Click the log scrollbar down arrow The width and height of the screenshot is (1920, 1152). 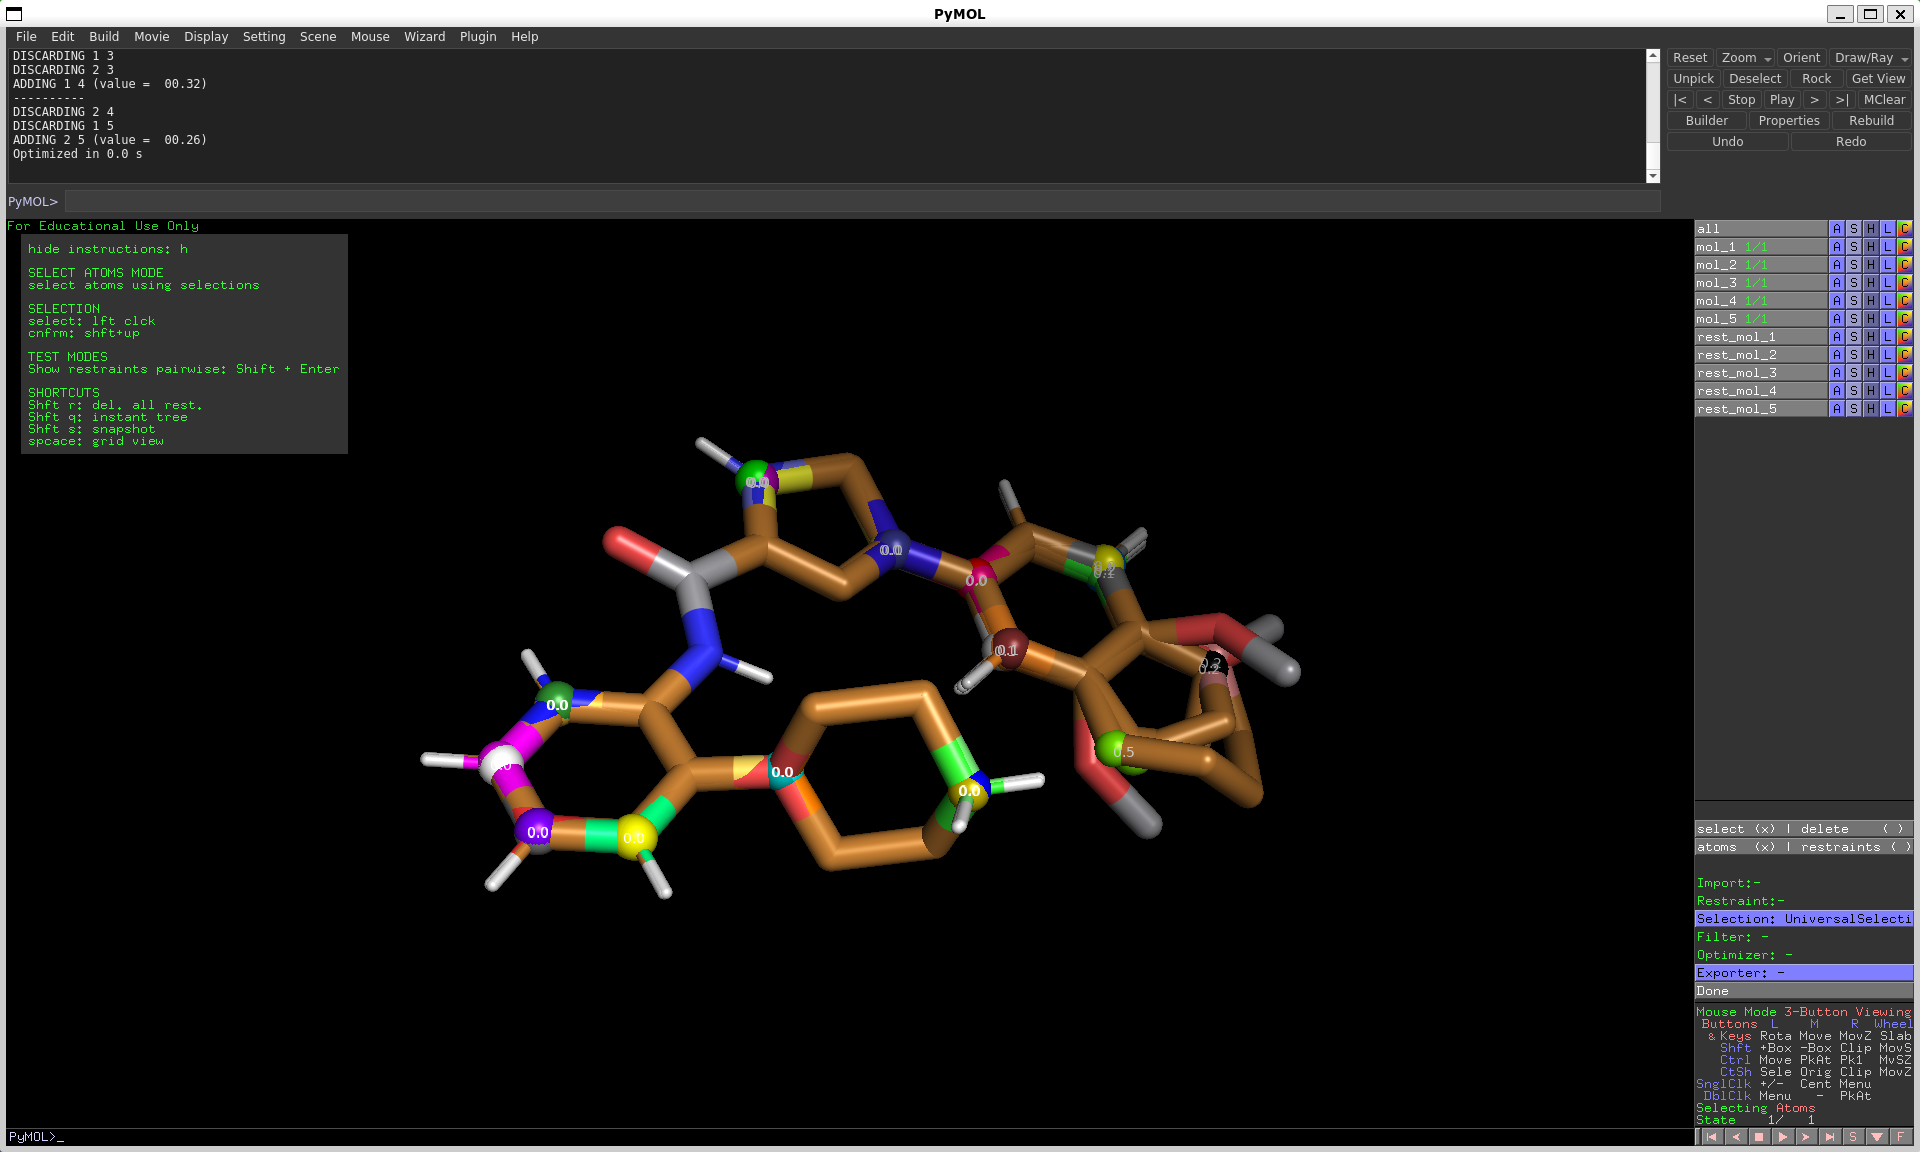coord(1653,176)
